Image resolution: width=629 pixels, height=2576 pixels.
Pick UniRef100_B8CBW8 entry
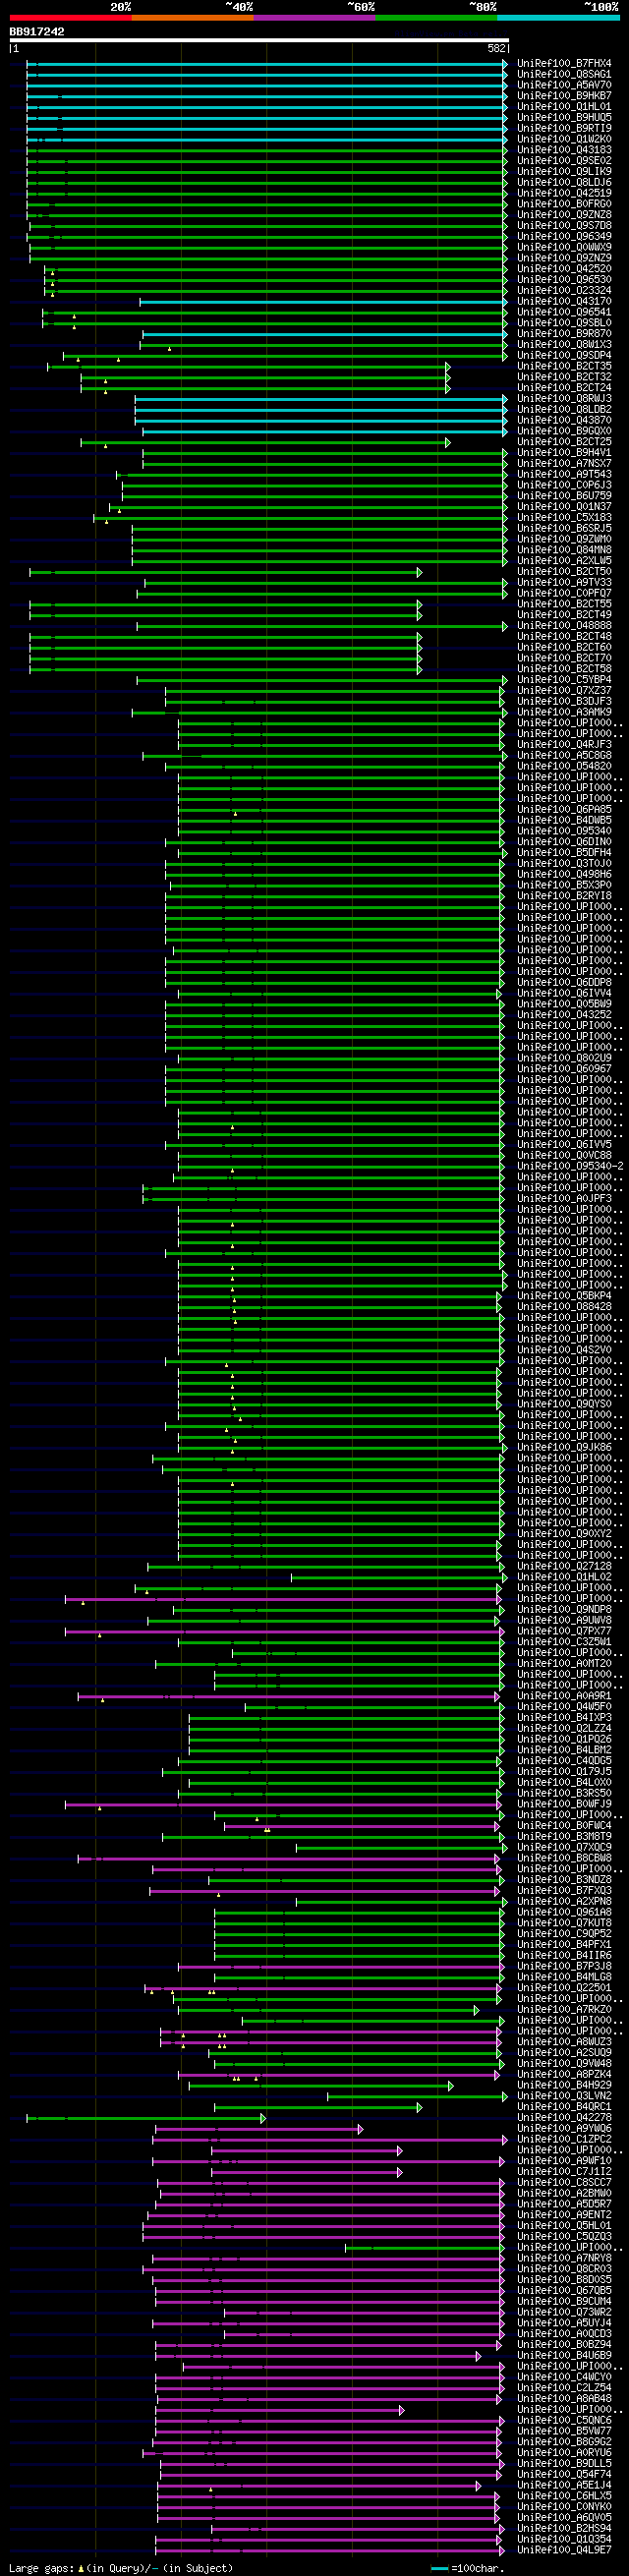point(564,1858)
